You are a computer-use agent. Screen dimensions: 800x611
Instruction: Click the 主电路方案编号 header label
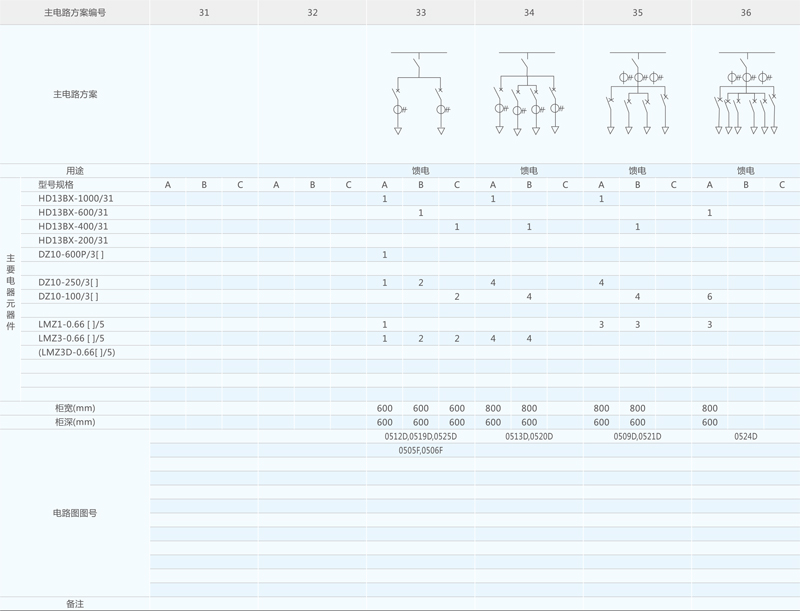point(75,13)
